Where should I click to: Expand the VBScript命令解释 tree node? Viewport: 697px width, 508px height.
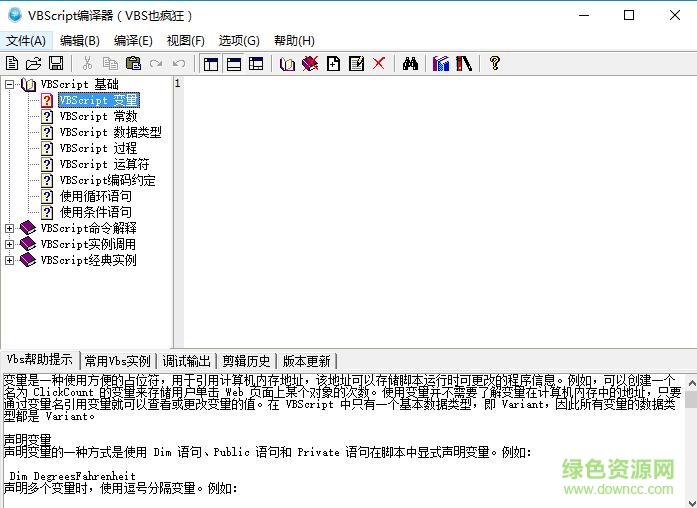9,228
